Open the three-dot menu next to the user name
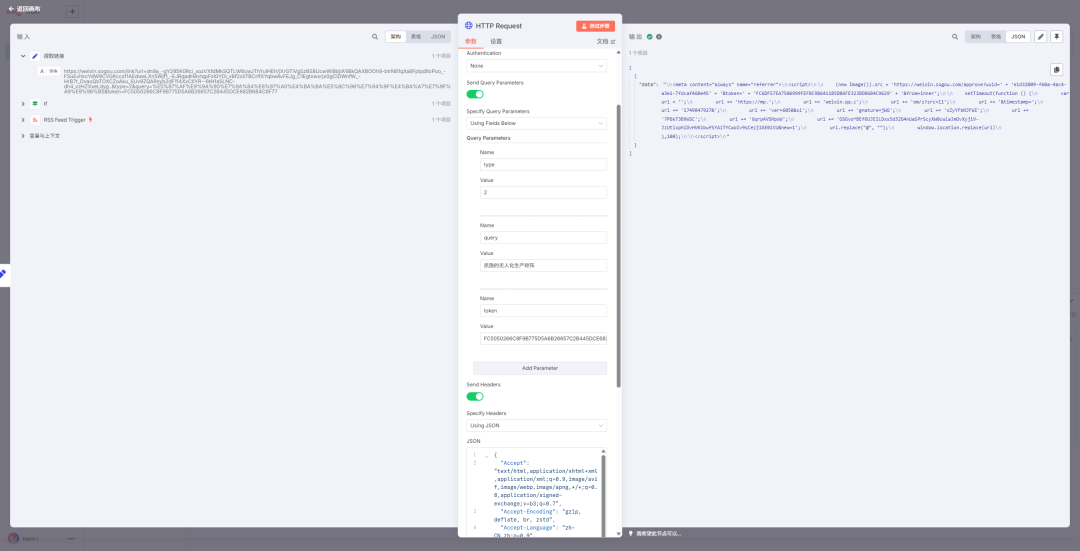Screen dimensions: 1080x551 coord(71,538)
